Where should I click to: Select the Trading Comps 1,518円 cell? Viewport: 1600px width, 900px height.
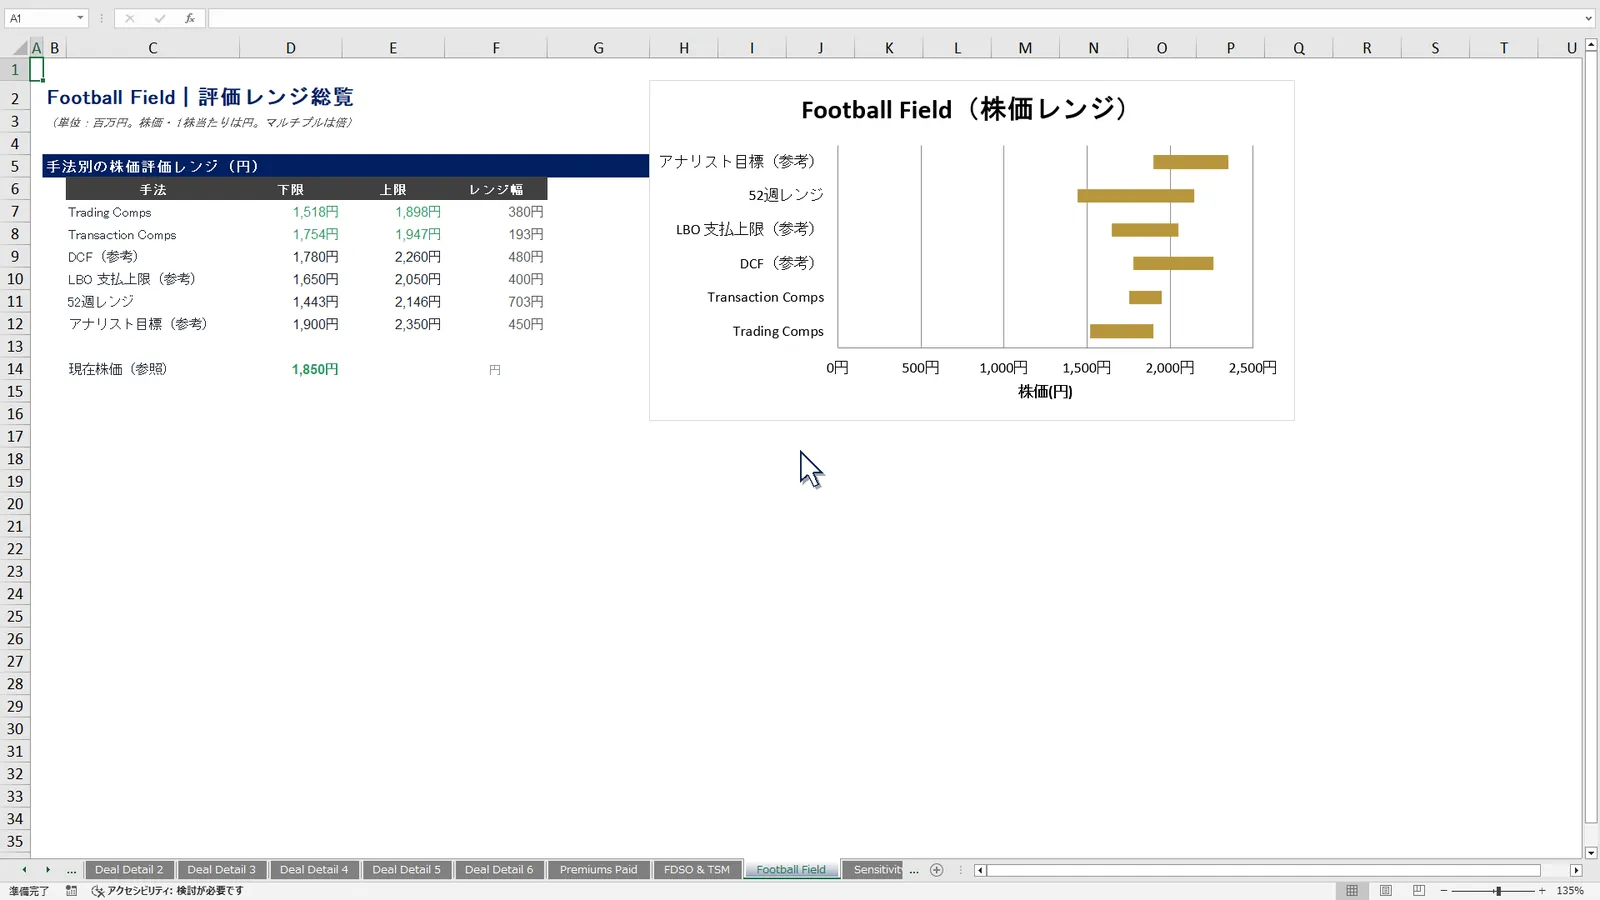(x=291, y=212)
